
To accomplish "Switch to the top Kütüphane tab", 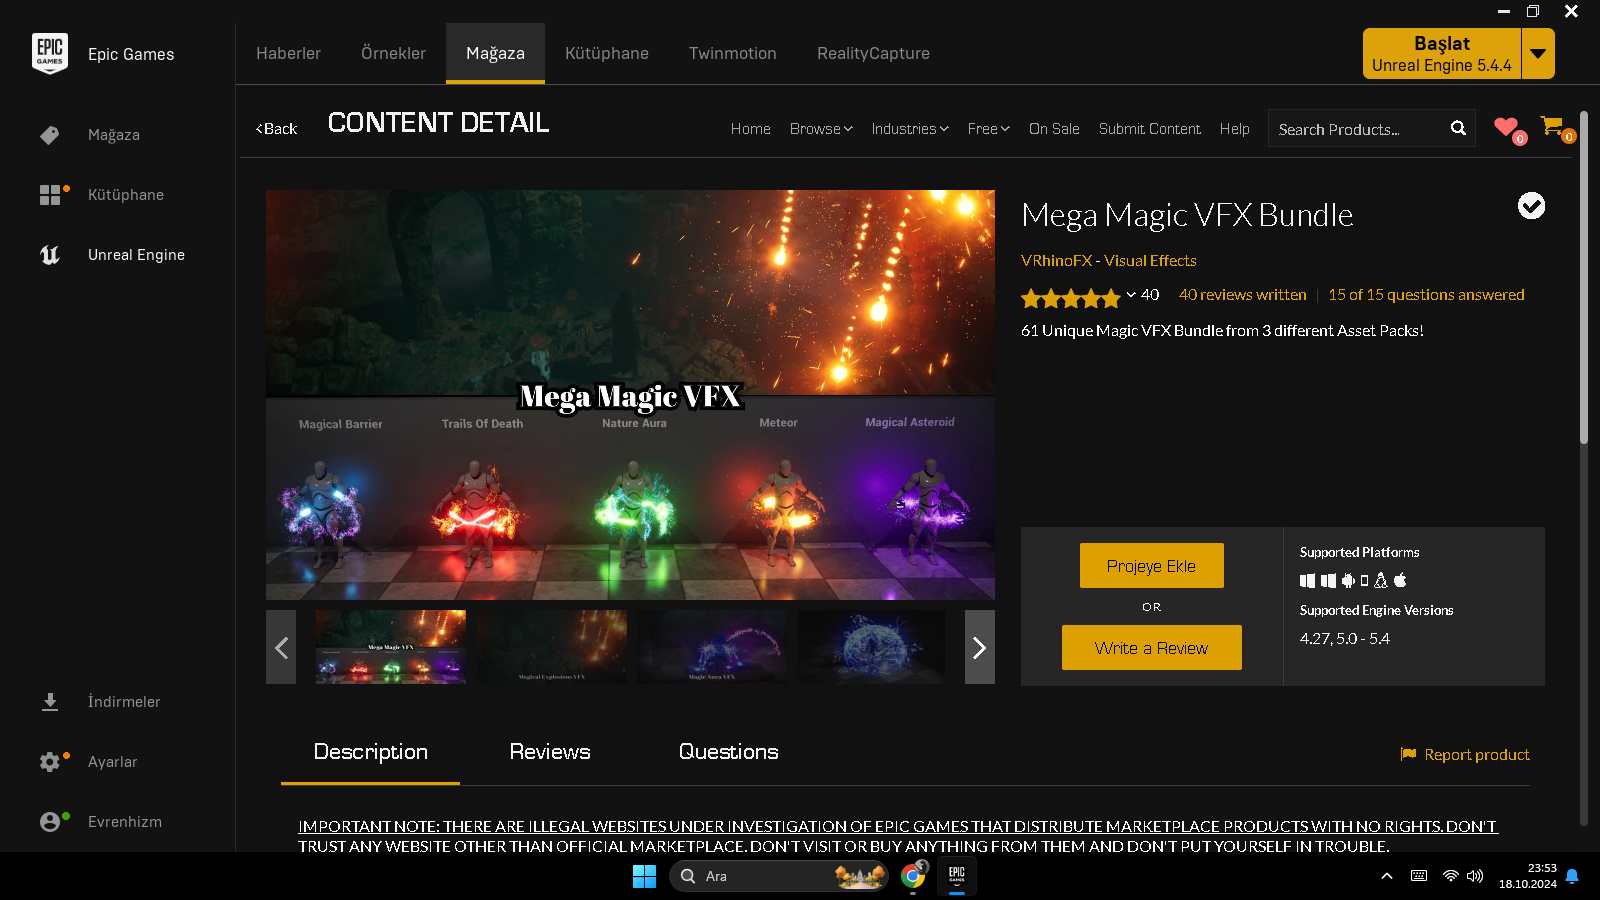I will tap(607, 53).
